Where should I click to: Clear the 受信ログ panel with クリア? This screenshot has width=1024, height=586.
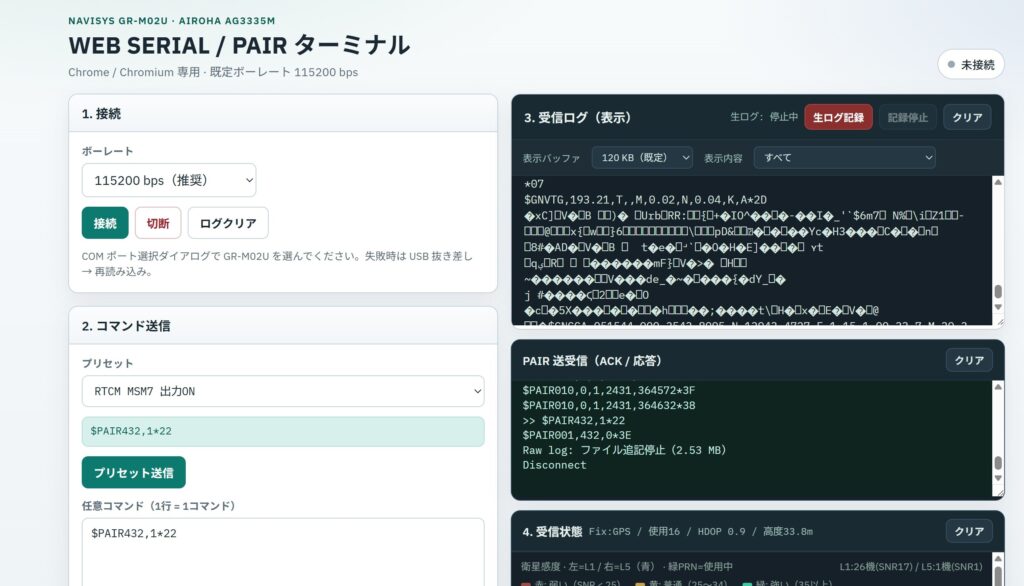967,118
